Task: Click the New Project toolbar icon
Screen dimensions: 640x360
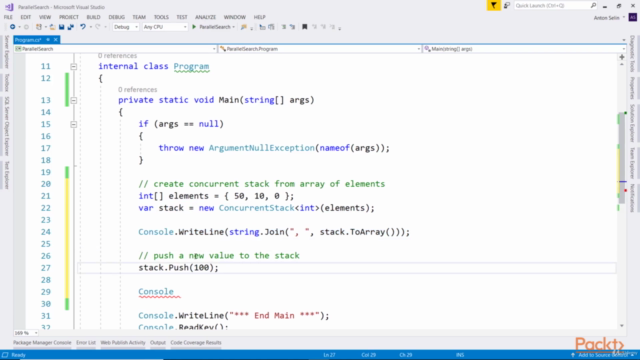Action: tap(39, 27)
